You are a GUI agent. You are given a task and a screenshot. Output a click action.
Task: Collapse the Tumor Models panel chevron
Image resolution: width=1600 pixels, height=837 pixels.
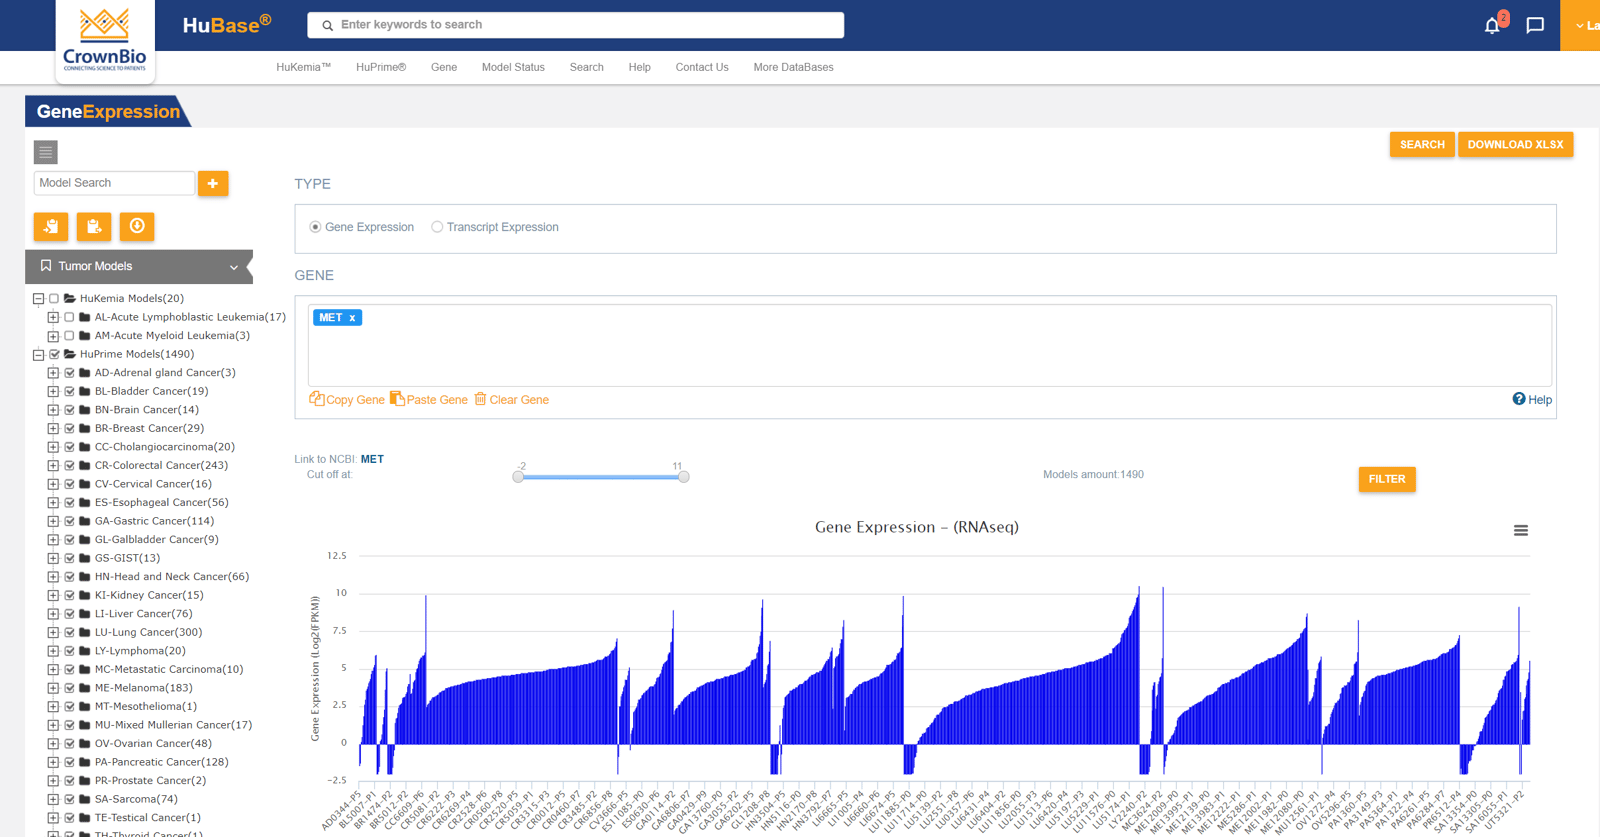[234, 267]
